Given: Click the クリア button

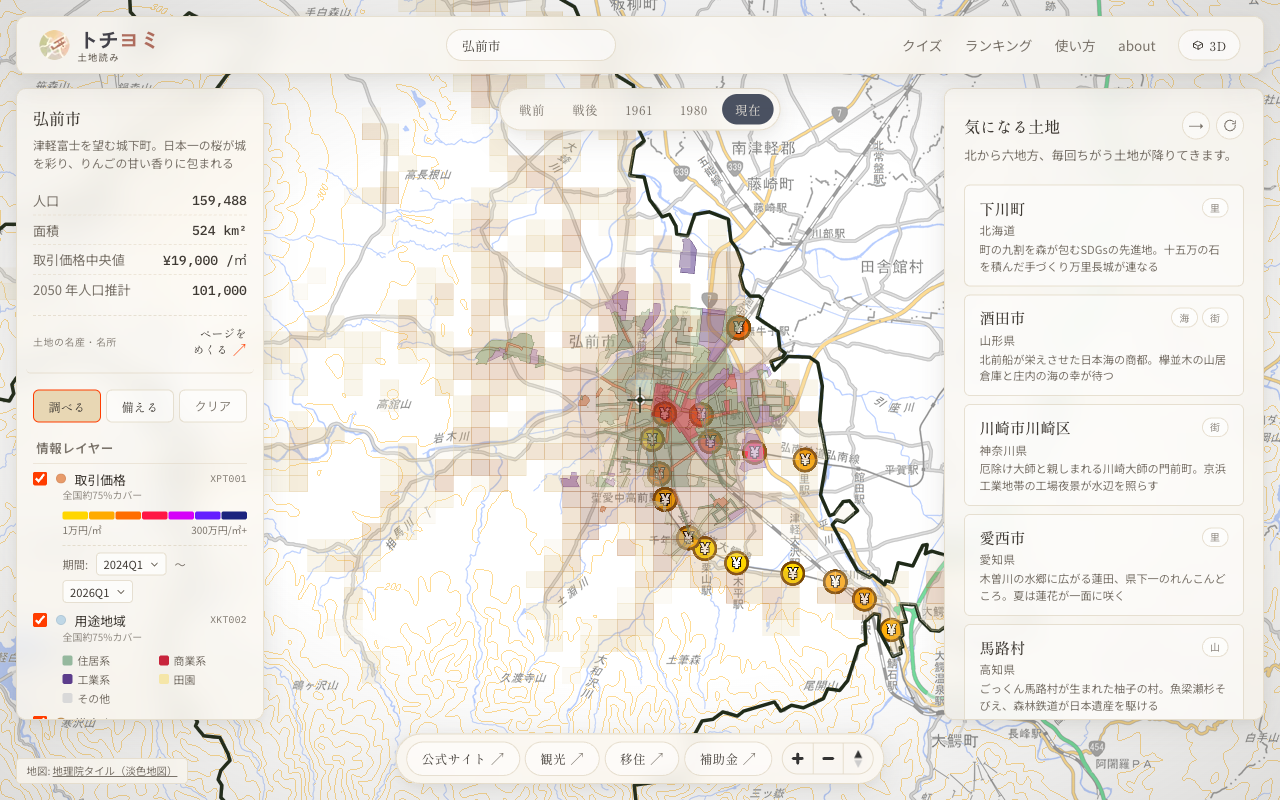Looking at the screenshot, I should (x=213, y=406).
